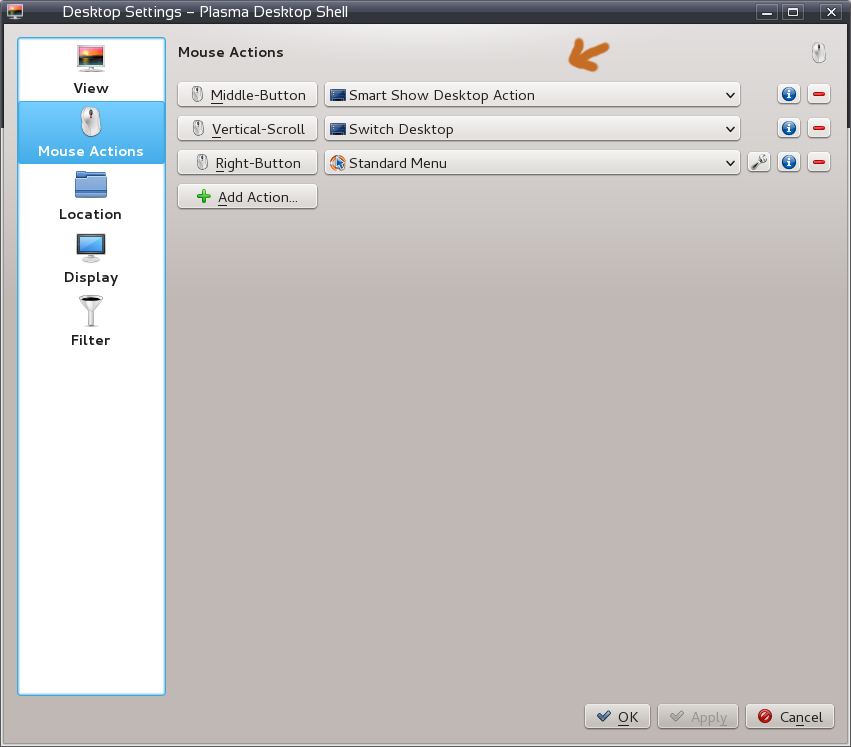Remove the Vertical-Scroll action
This screenshot has width=851, height=747.
[819, 128]
